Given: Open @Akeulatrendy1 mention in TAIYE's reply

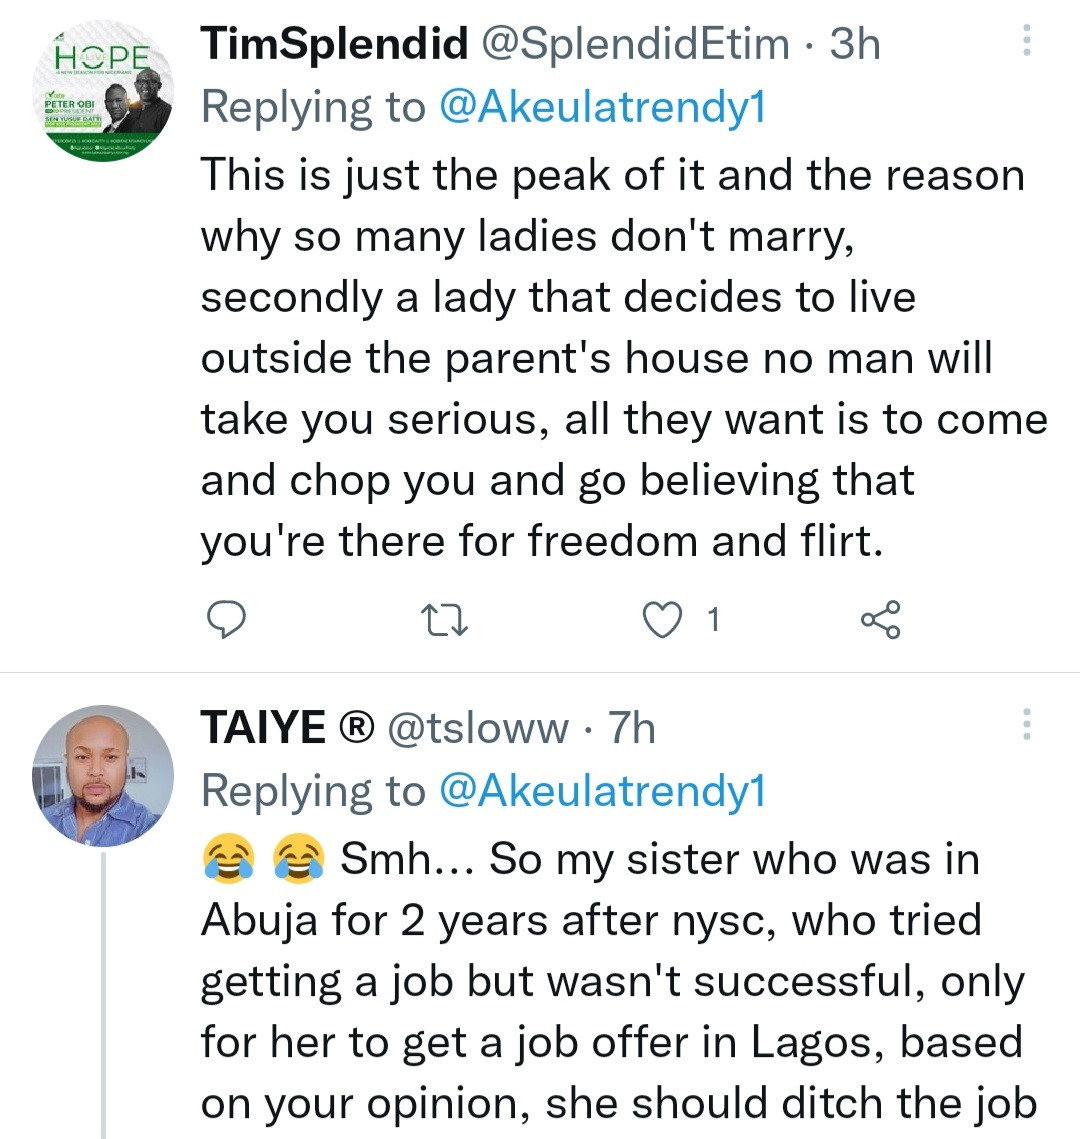Looking at the screenshot, I should (602, 791).
